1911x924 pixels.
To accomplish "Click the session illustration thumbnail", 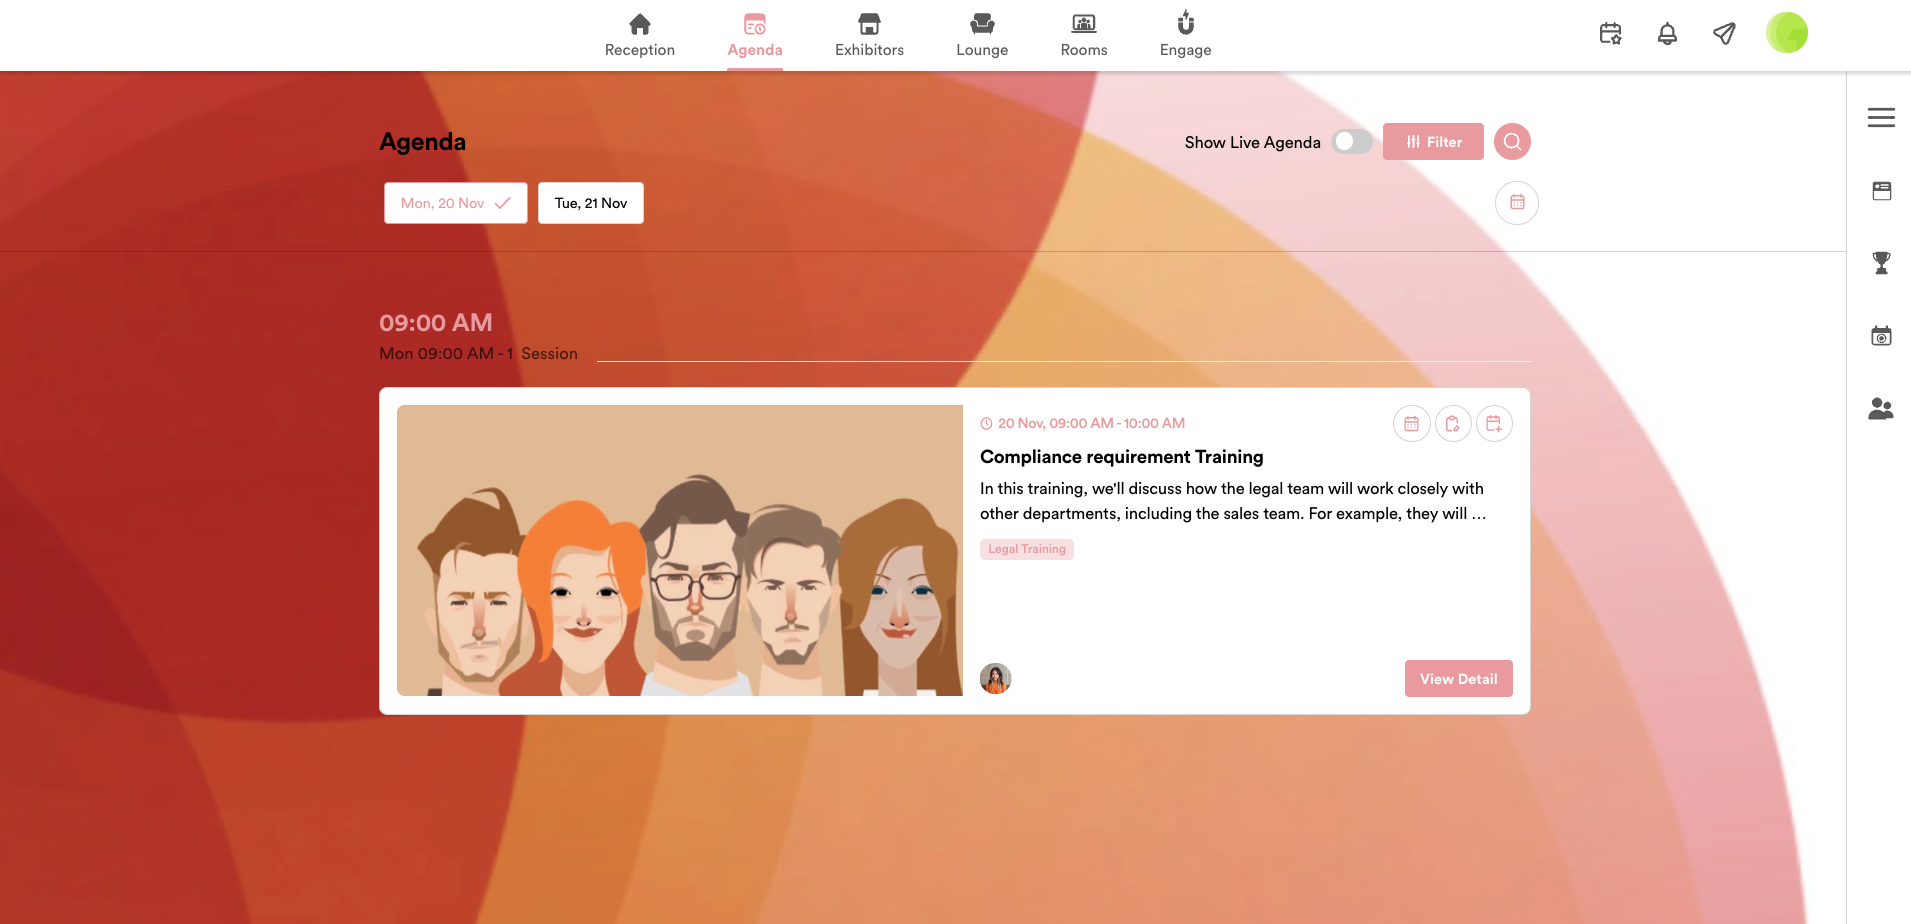I will click(x=680, y=550).
